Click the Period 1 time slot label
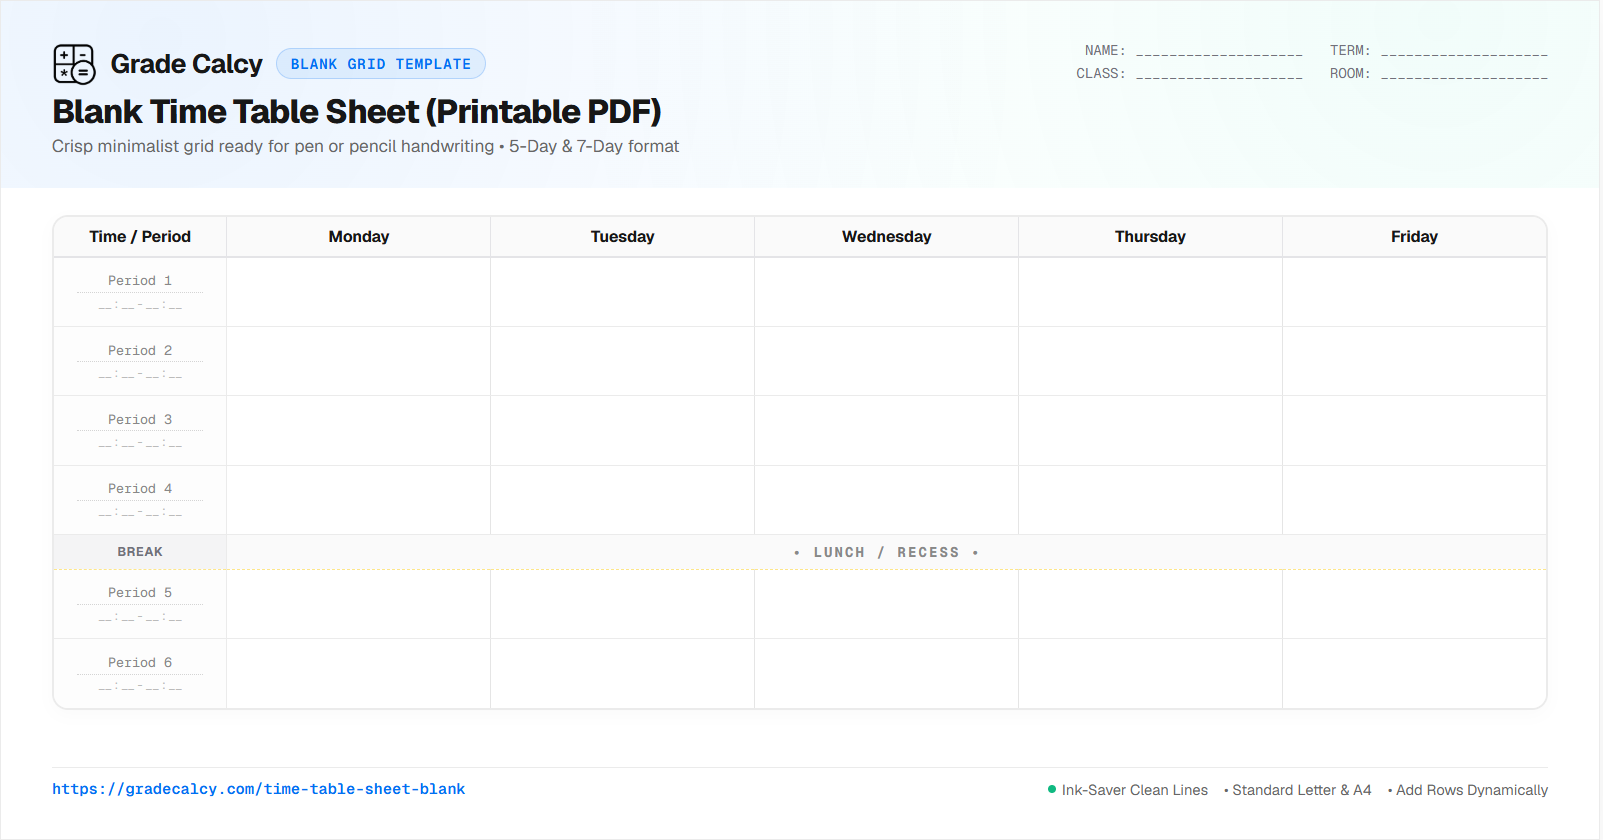Viewport: 1603px width, 840px height. point(140,281)
